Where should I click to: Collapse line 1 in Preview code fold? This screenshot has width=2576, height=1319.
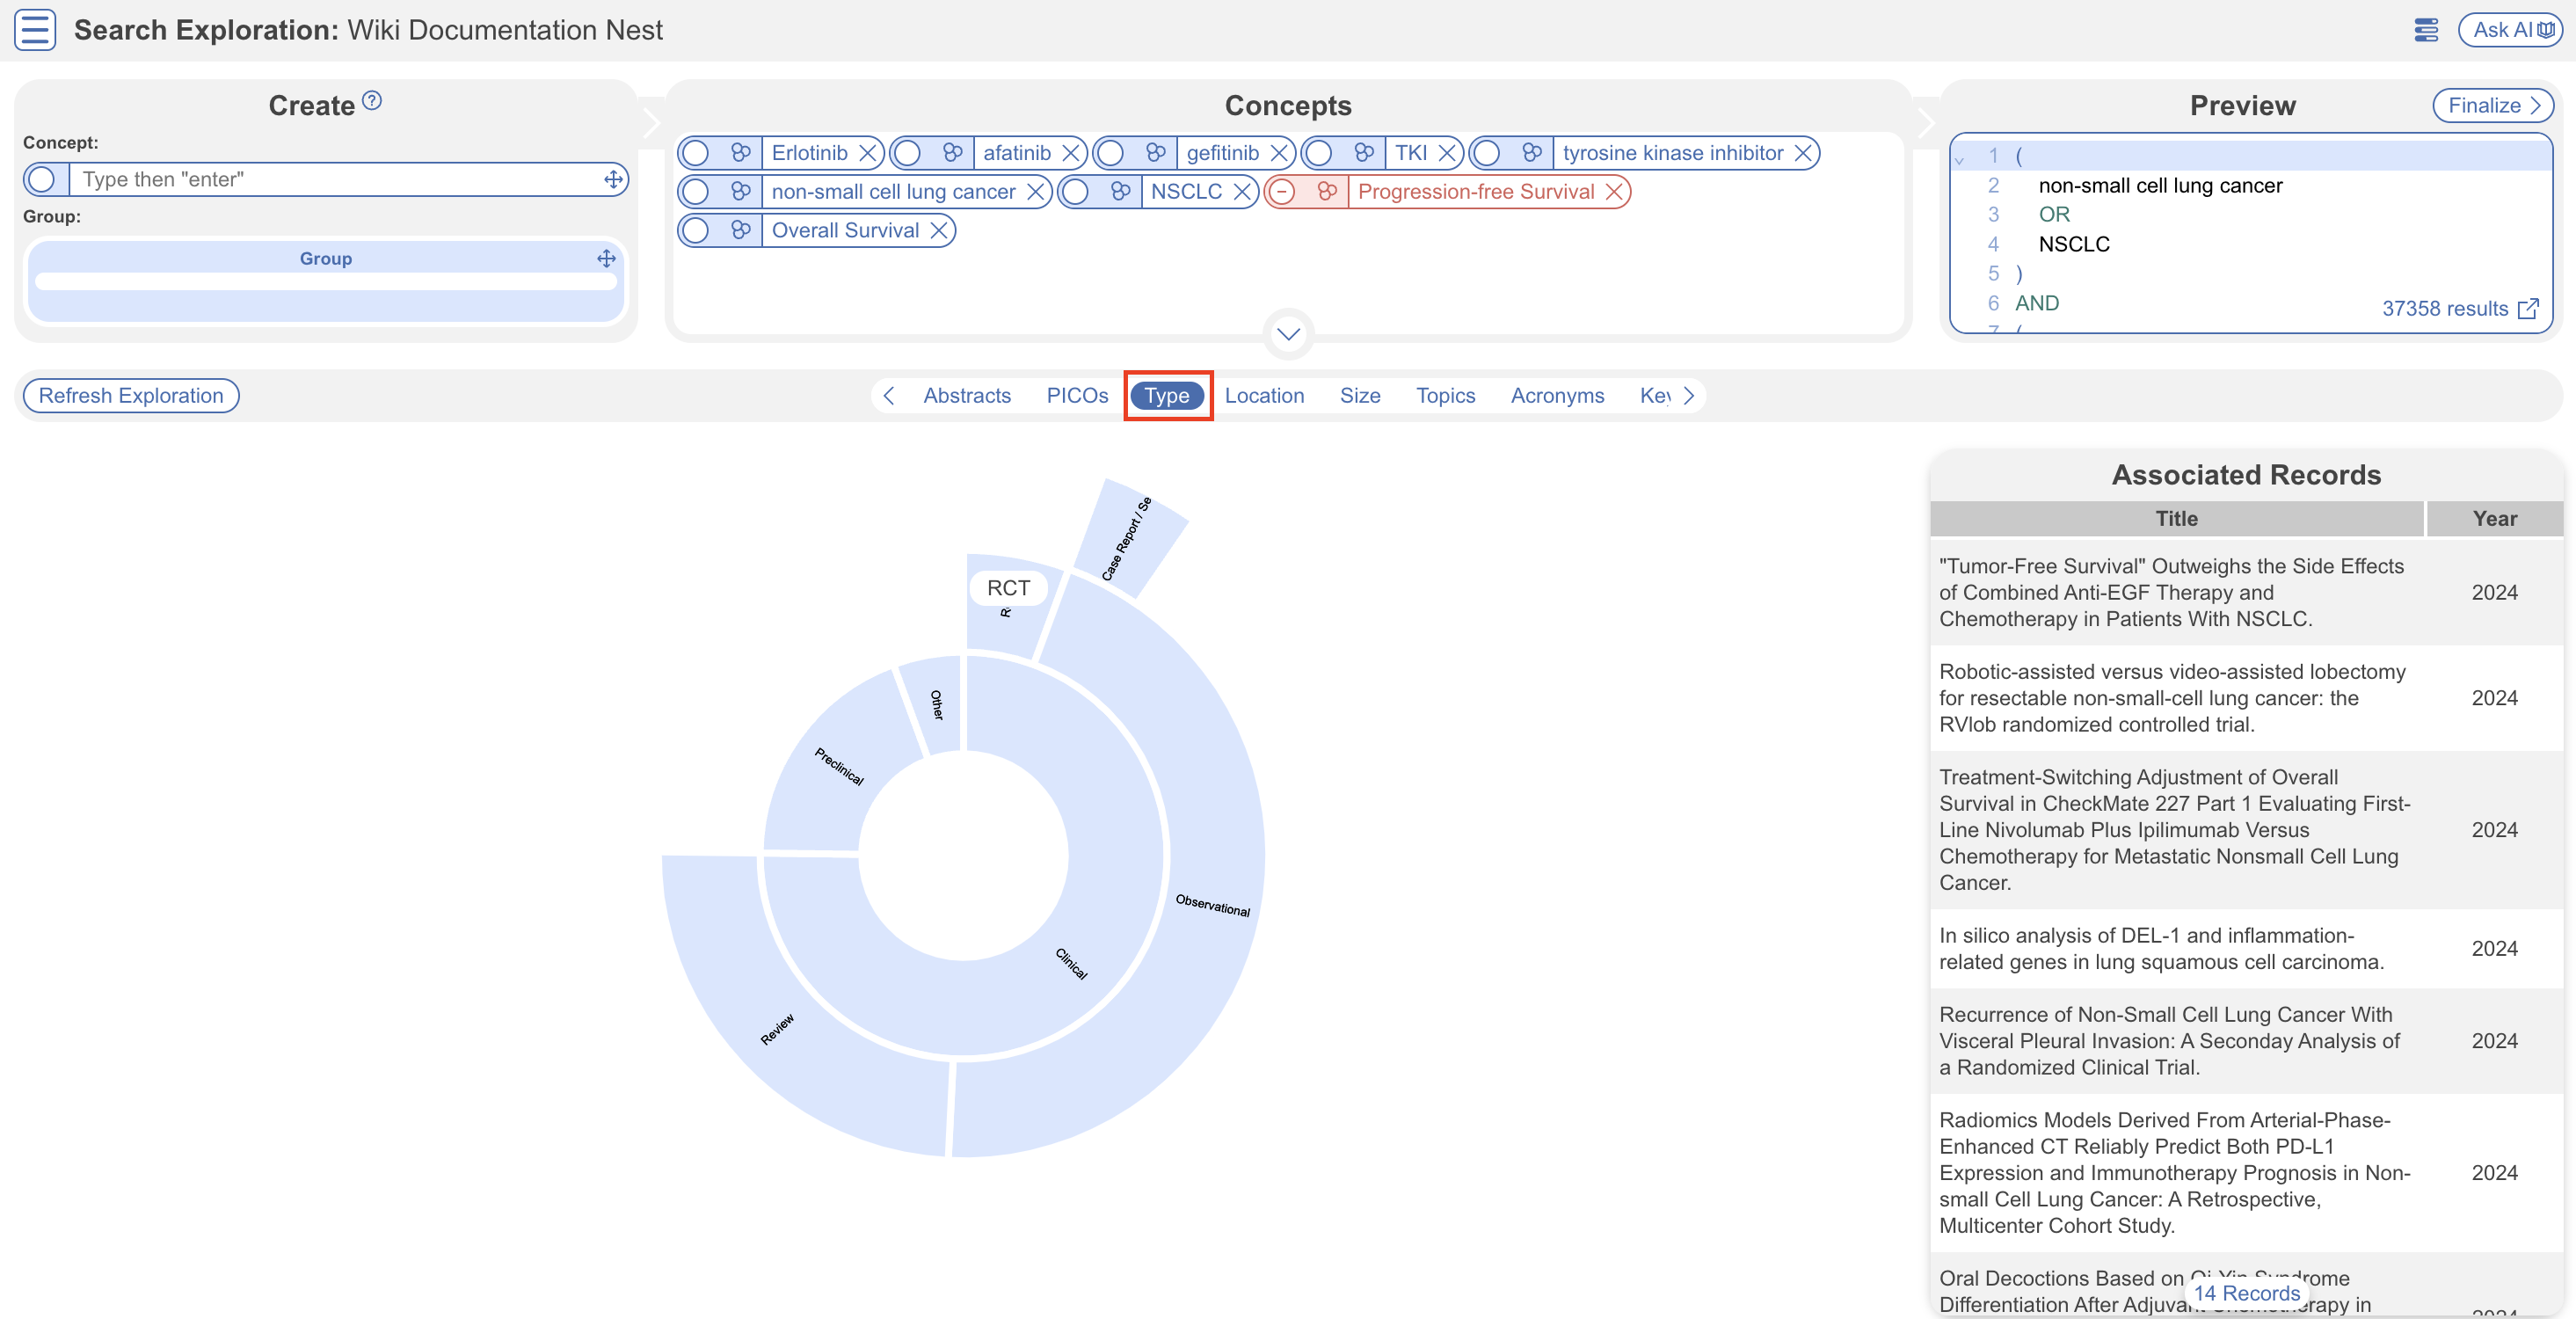(1959, 159)
